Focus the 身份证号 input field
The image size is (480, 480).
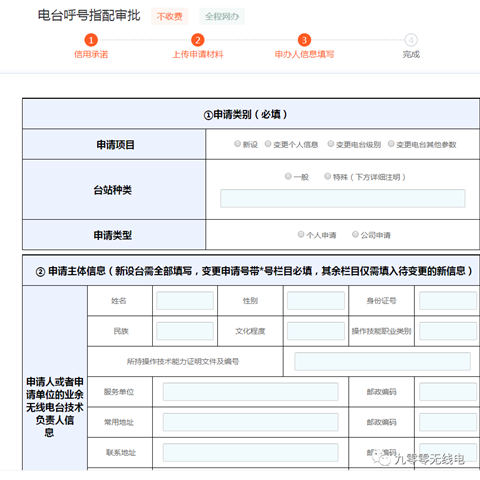click(x=448, y=301)
